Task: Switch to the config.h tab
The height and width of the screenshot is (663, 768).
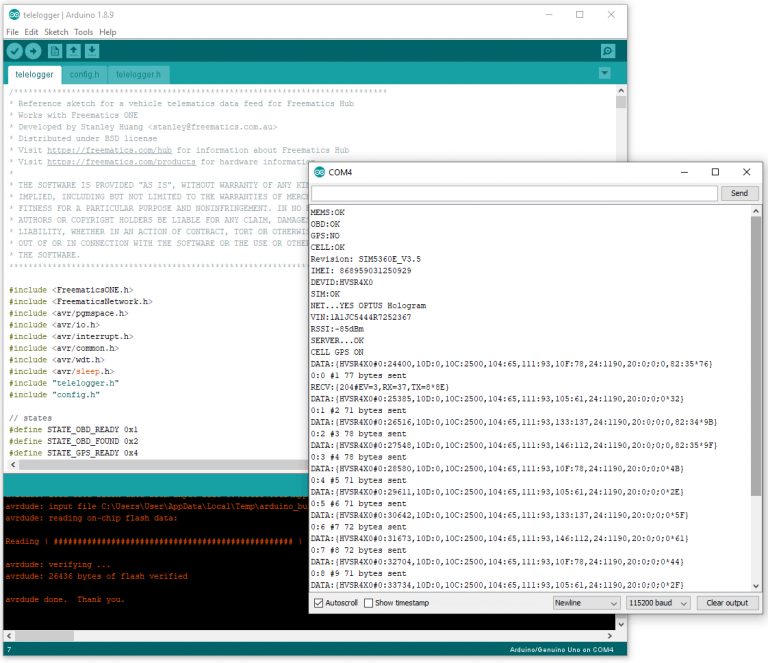Action: (84, 75)
